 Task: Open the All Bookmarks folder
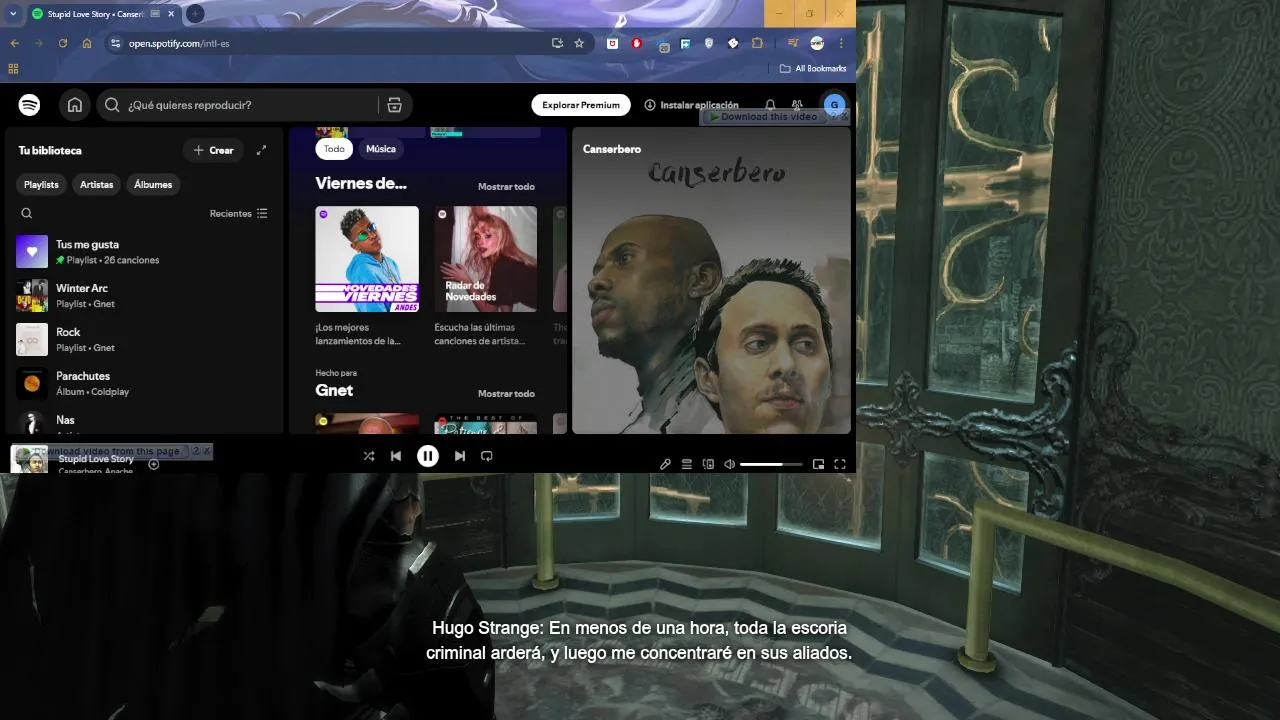813,69
